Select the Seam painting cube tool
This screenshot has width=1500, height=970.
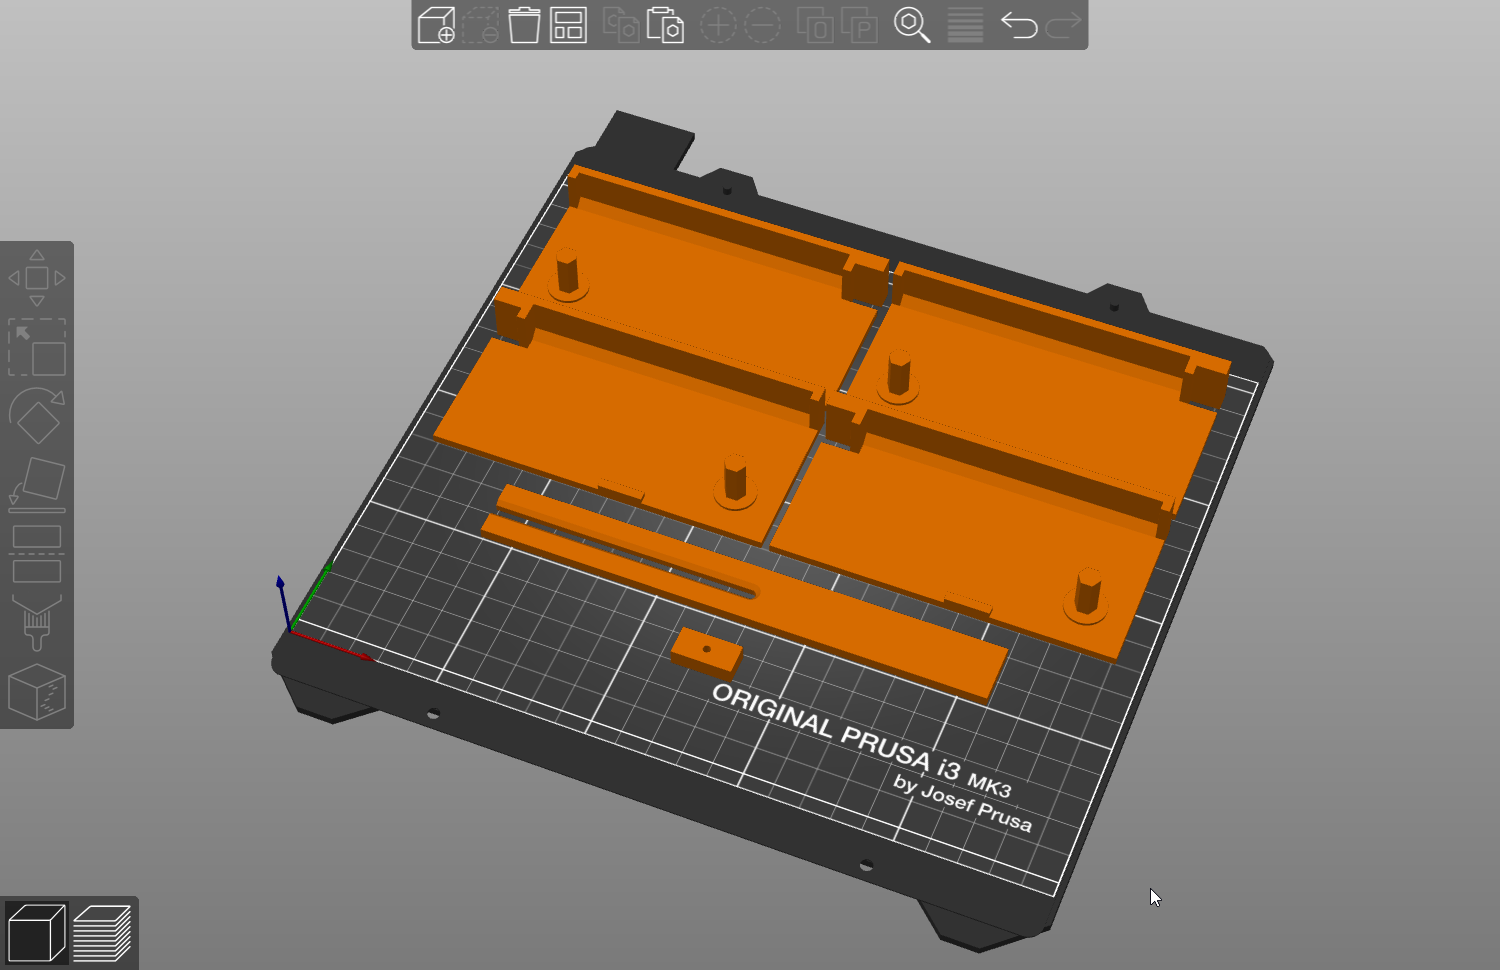click(37, 691)
